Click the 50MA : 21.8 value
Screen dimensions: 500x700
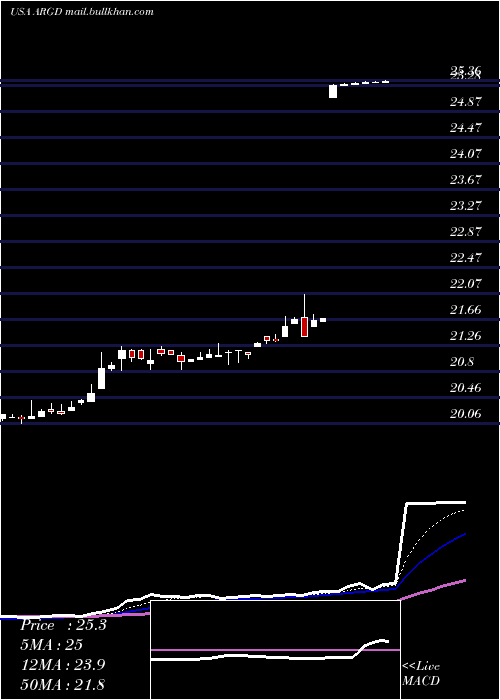(x=62, y=684)
